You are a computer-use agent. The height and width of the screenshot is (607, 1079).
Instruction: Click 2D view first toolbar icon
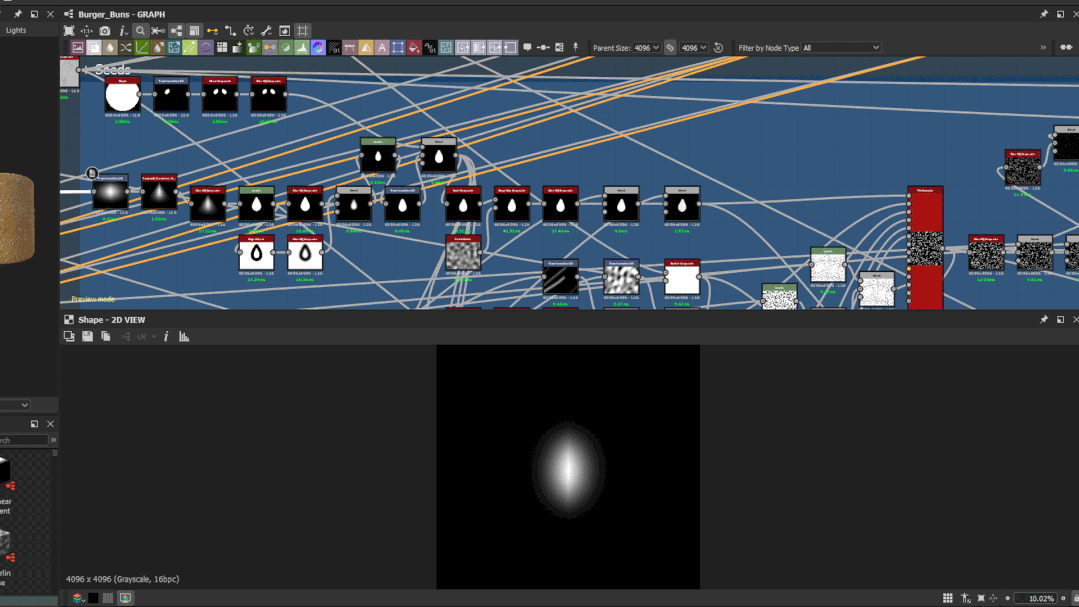coord(69,337)
